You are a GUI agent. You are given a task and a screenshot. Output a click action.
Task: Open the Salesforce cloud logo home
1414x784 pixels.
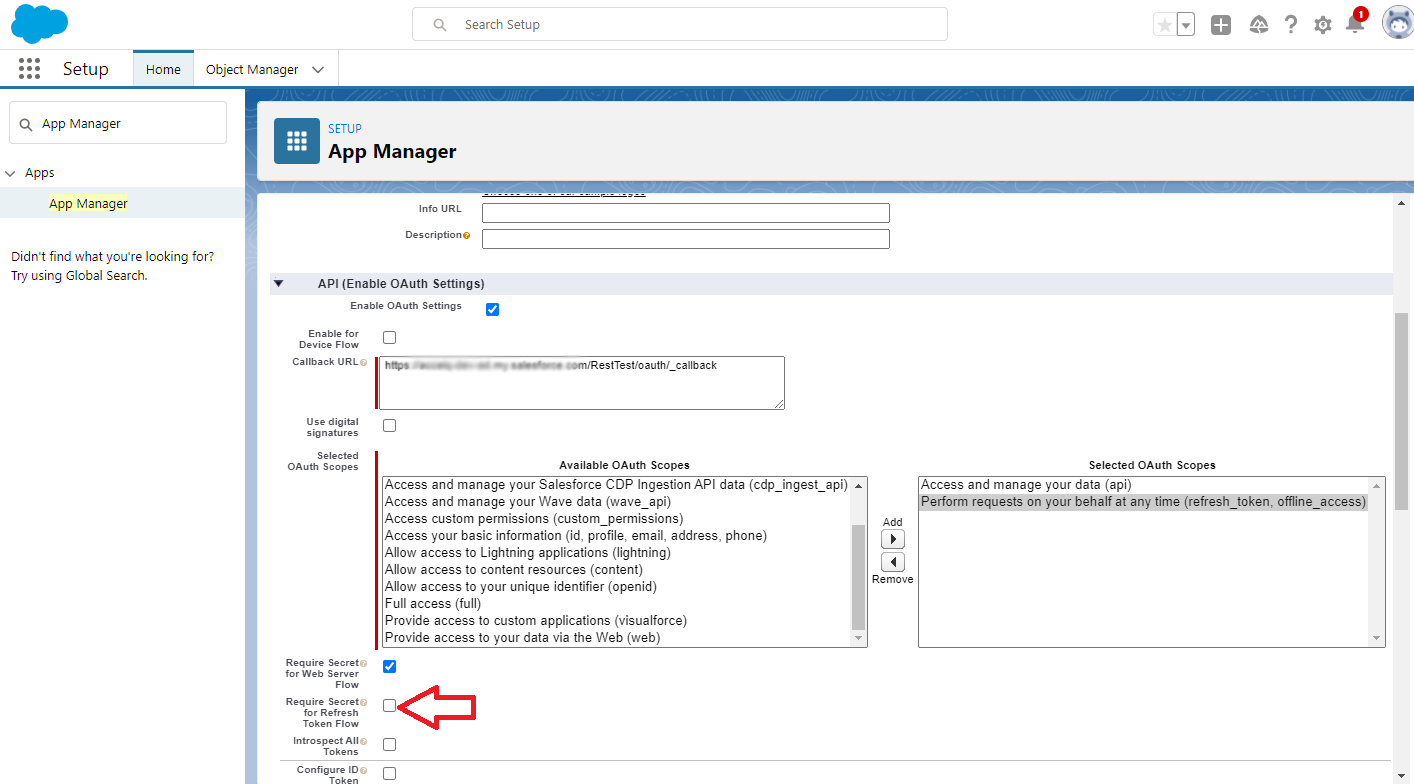click(x=40, y=24)
